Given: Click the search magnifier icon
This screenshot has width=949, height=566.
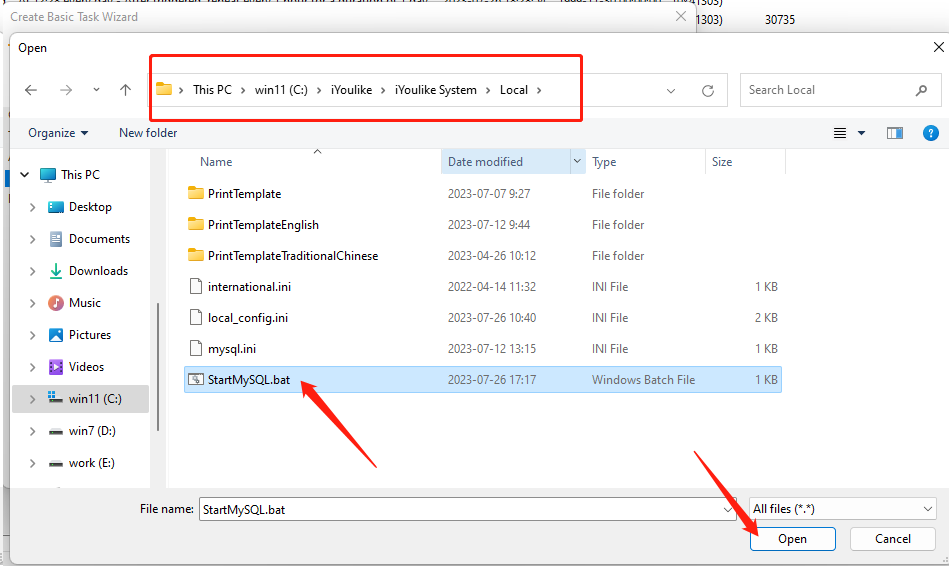Looking at the screenshot, I should [921, 90].
